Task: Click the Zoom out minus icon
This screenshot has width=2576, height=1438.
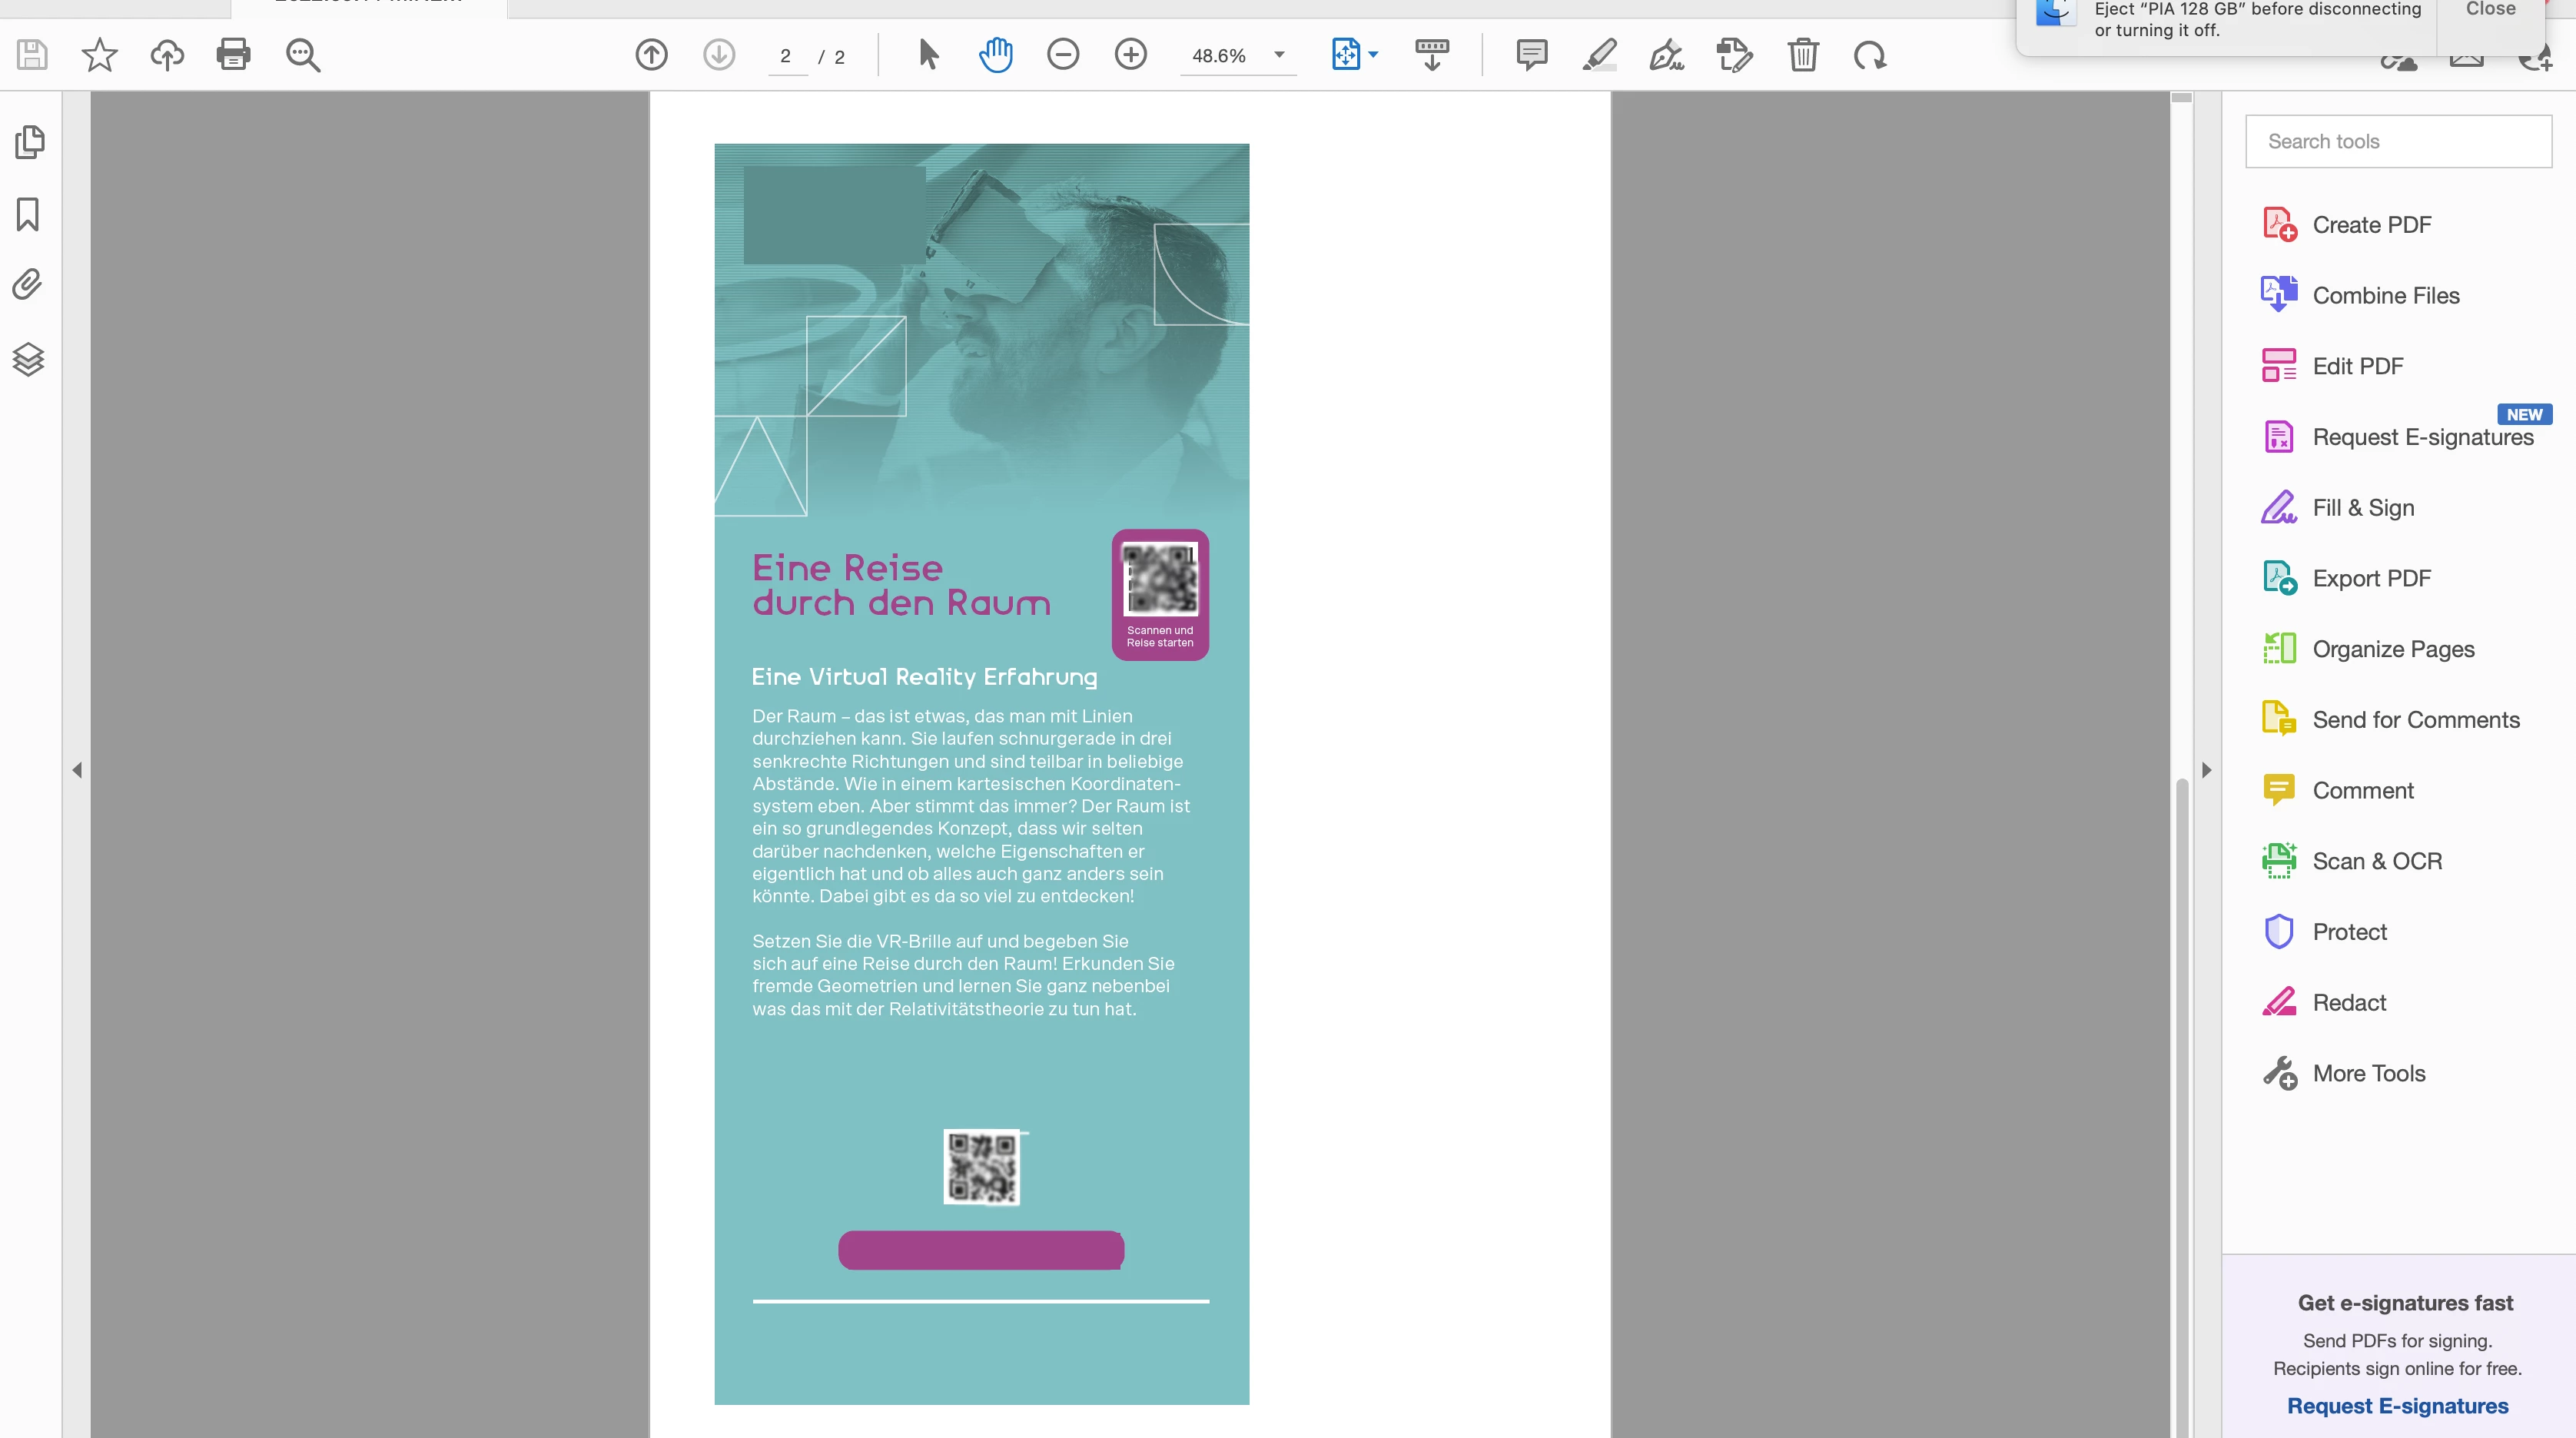Action: tap(1063, 54)
